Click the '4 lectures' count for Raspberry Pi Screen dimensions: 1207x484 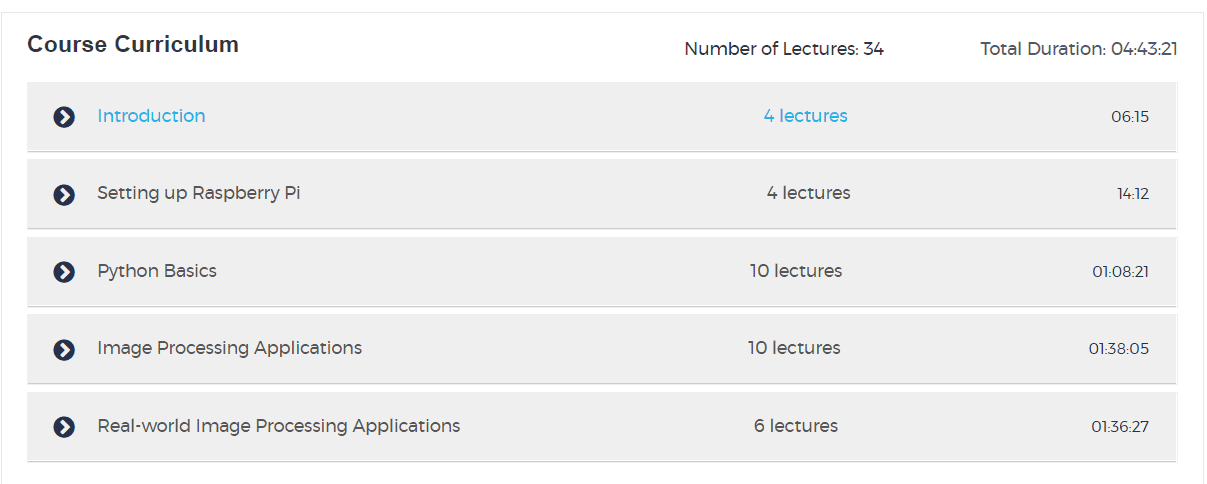[808, 193]
